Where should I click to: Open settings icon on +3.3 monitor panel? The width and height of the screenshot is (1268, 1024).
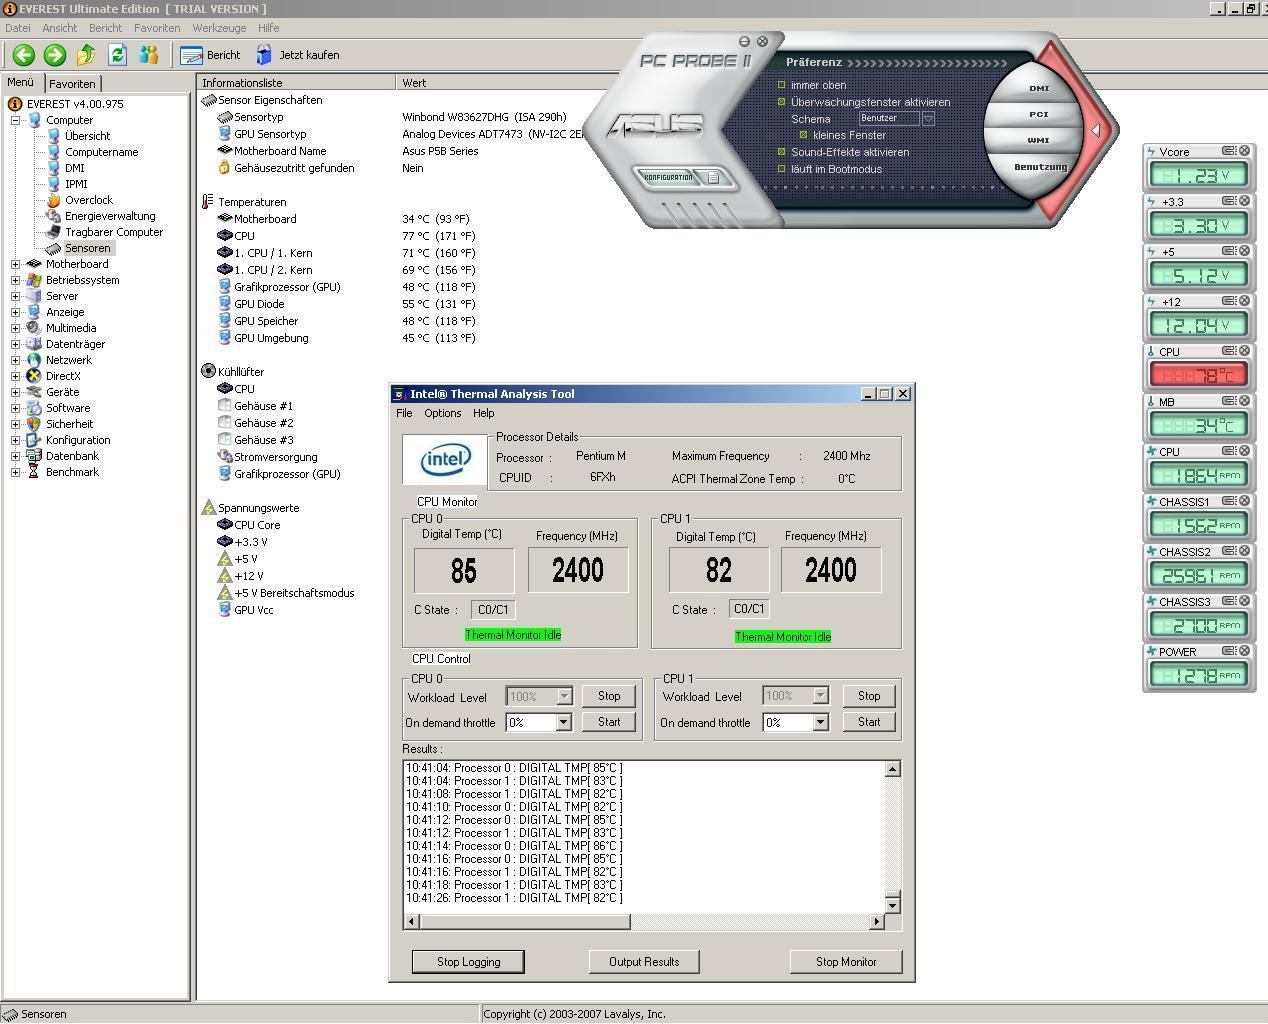tap(1229, 201)
